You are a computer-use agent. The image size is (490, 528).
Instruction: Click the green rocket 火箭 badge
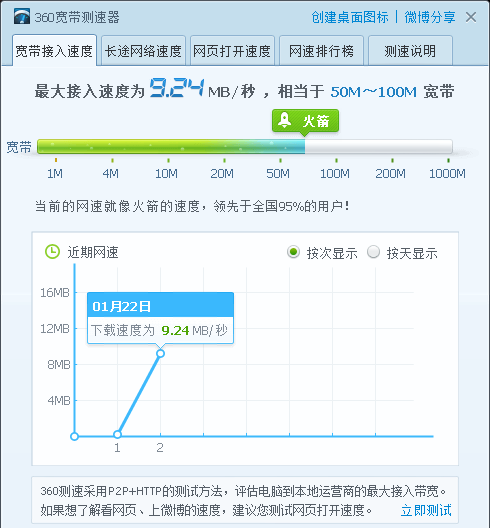305,121
